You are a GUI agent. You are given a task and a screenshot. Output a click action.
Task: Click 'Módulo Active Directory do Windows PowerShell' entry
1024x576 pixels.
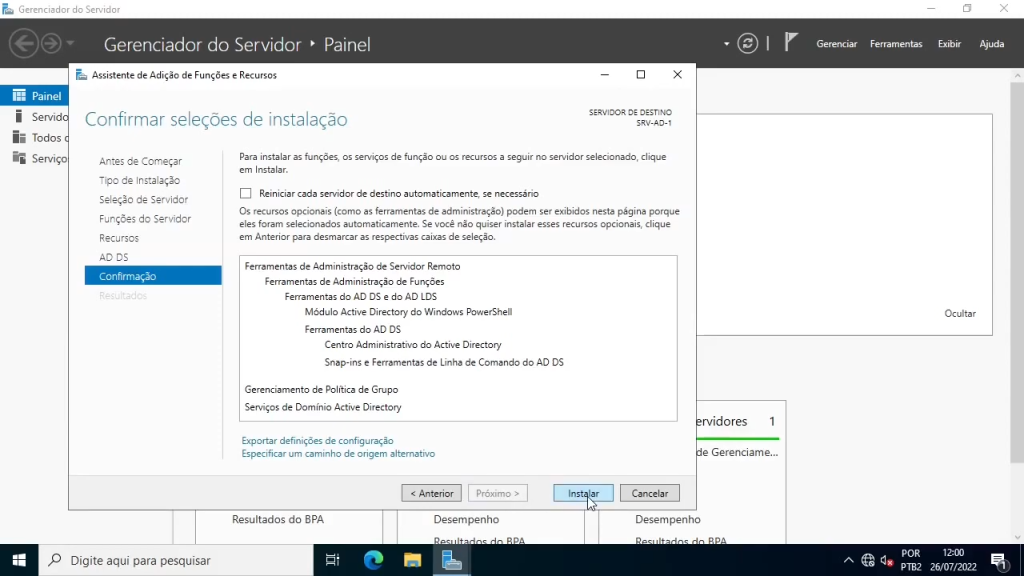[x=408, y=312]
